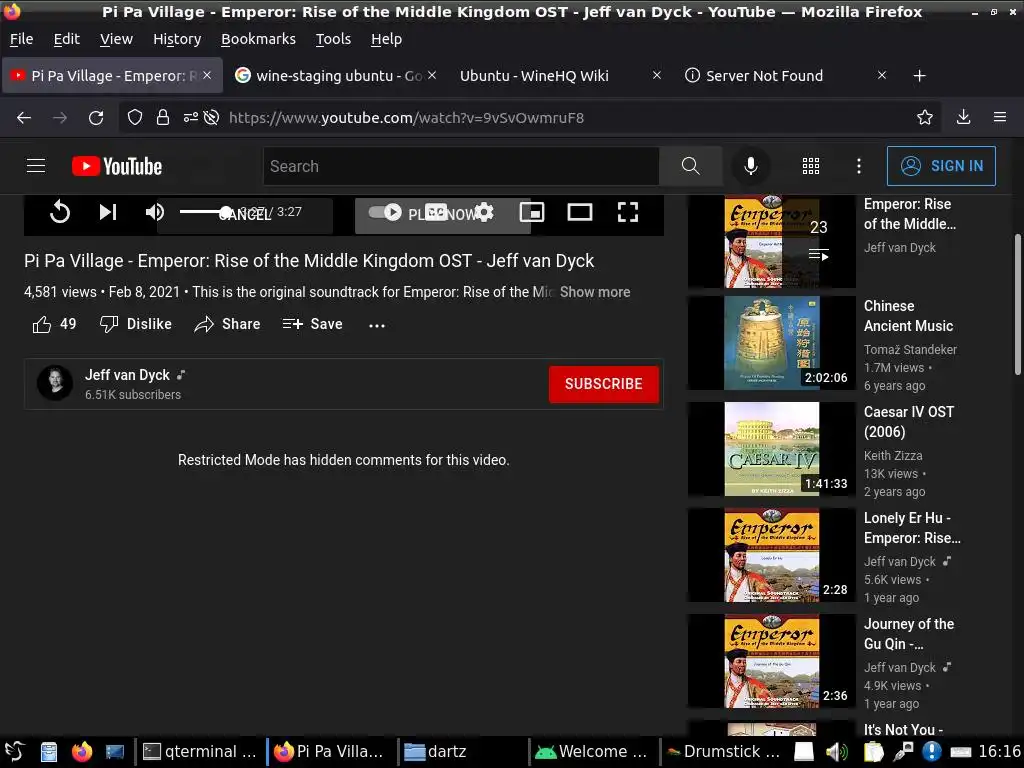Screen dimensions: 1024x768
Task: Open Chinese Ancient Music video
Action: tap(908, 316)
